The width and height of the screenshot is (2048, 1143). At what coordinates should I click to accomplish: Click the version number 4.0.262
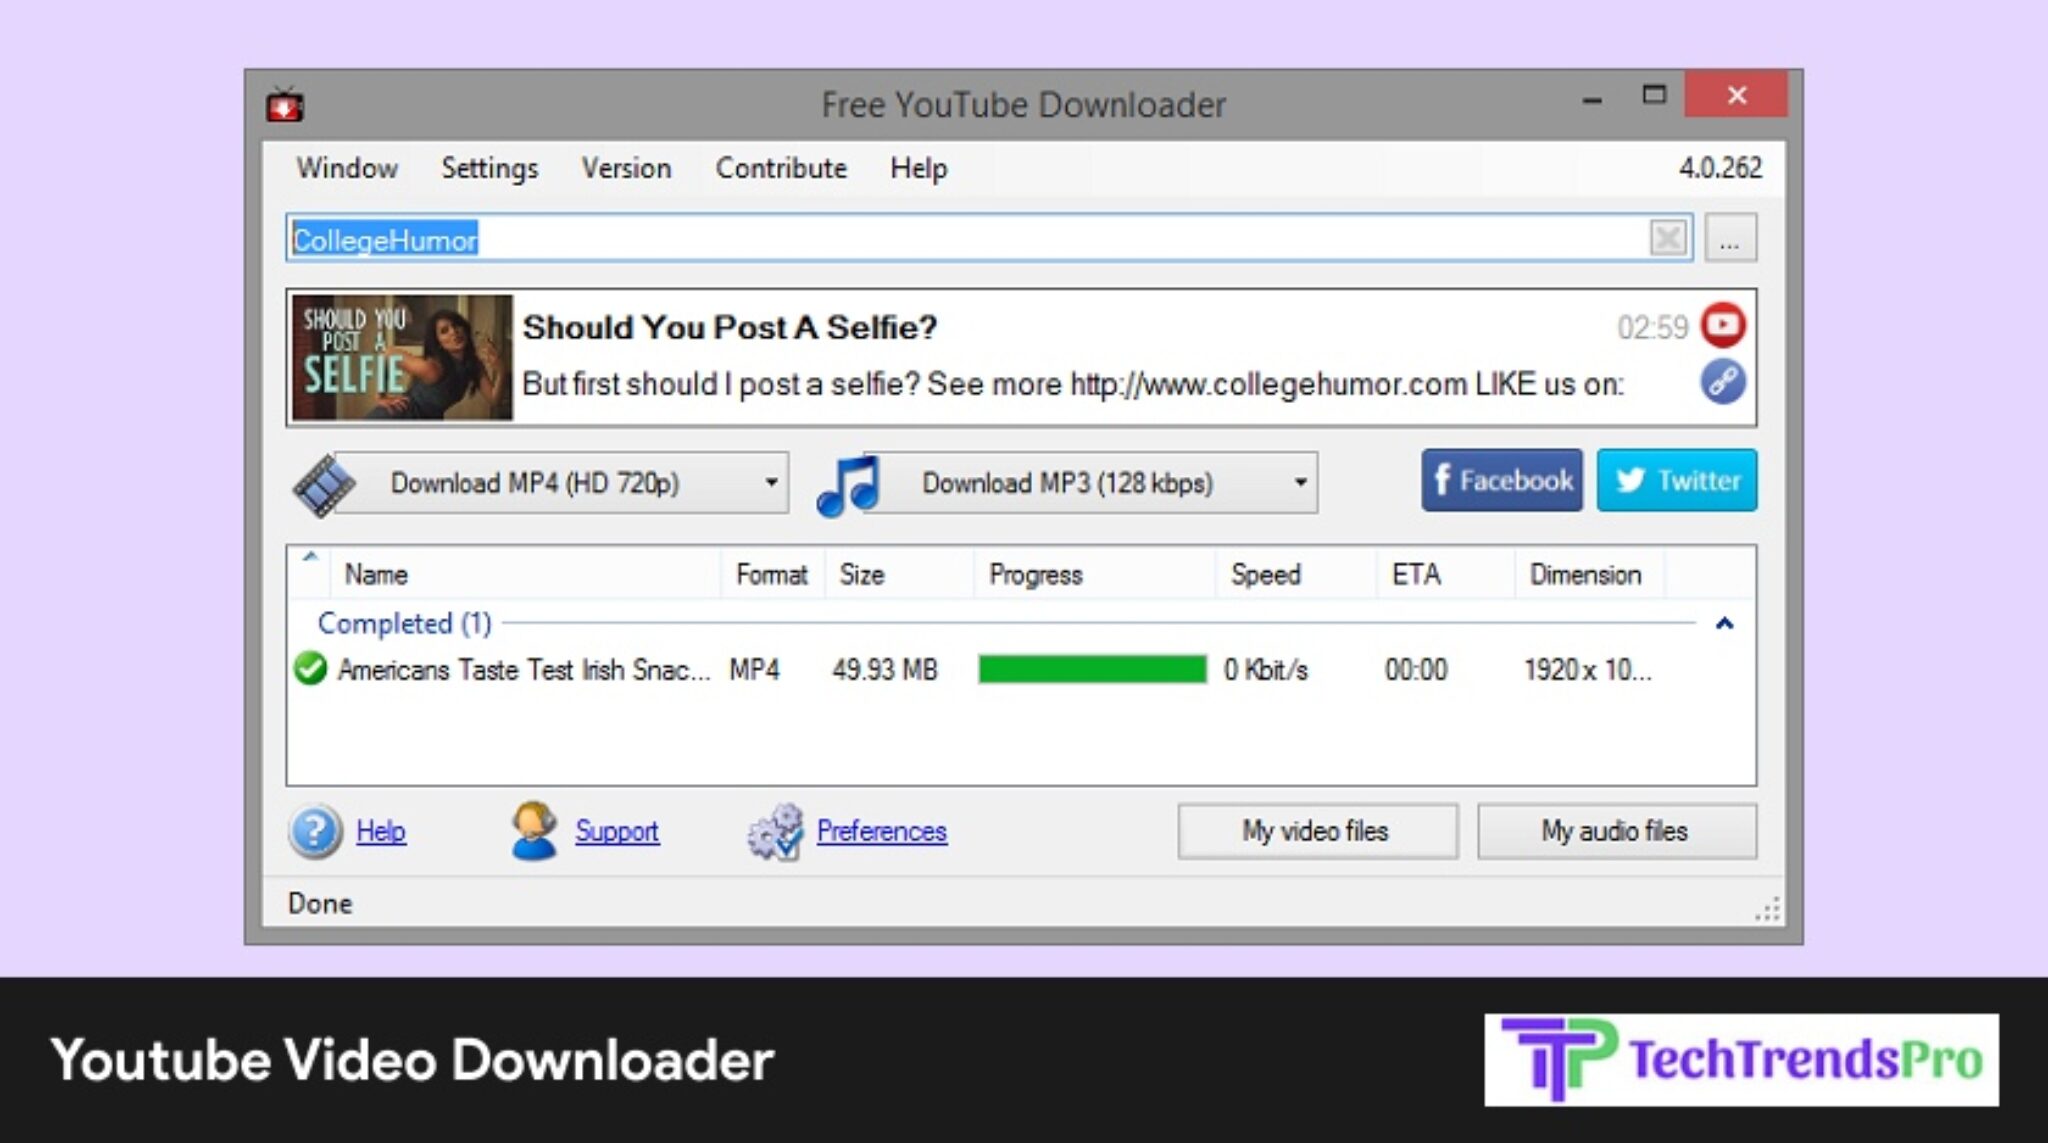[1720, 168]
